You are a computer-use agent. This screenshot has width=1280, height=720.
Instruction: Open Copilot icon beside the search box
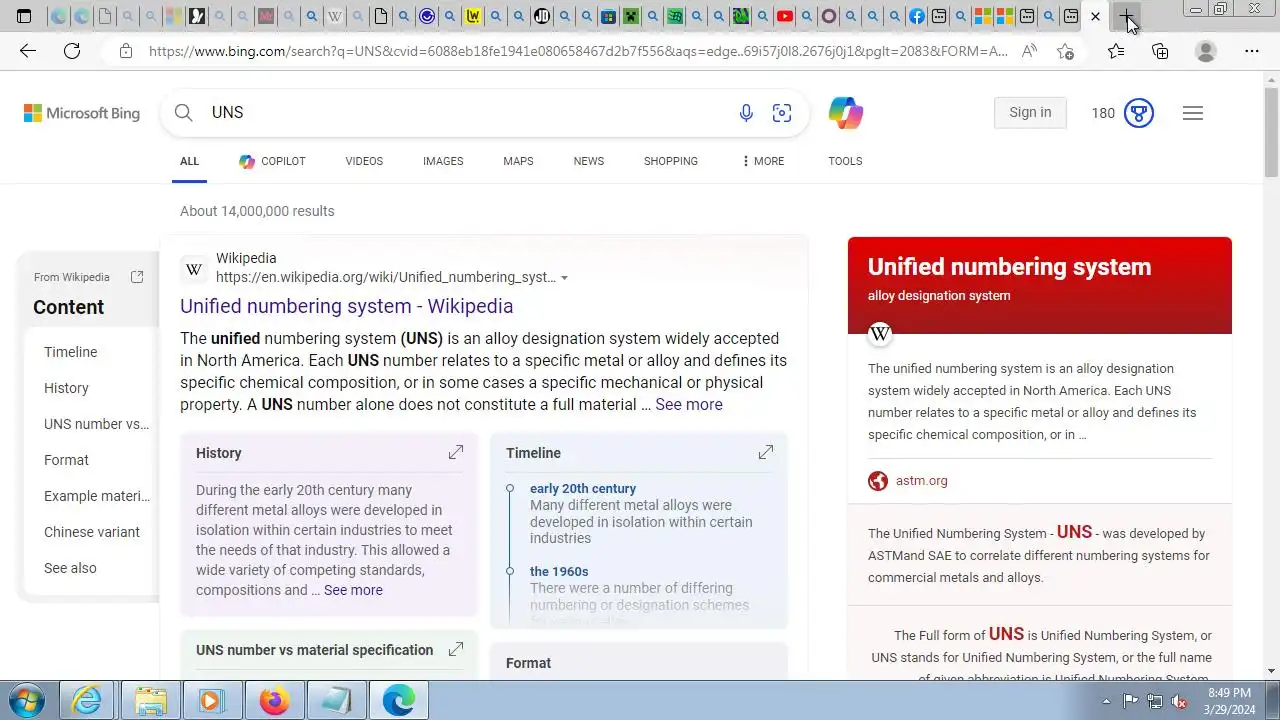(846, 113)
